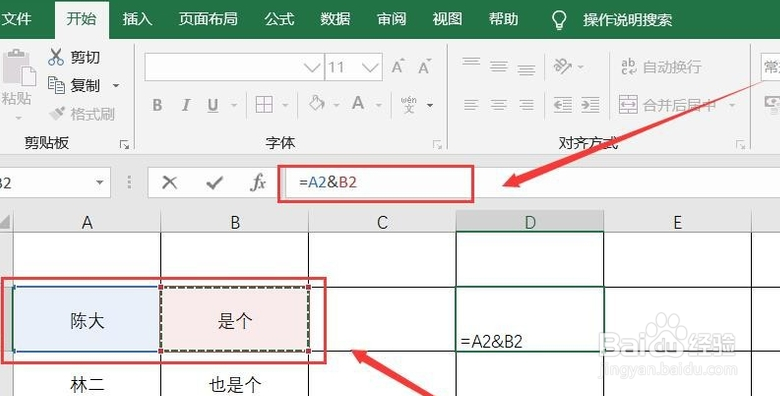Click the Tell Me search (操作说明搜索) box

point(627,20)
